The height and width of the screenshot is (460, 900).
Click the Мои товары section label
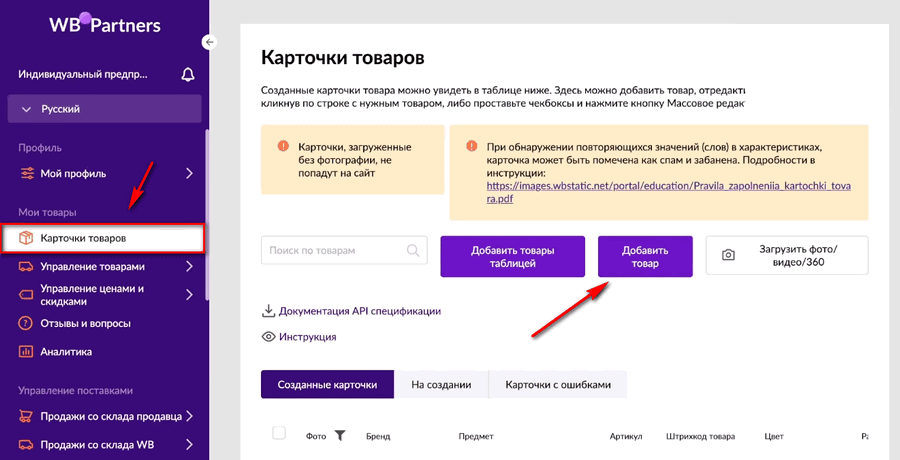47,212
